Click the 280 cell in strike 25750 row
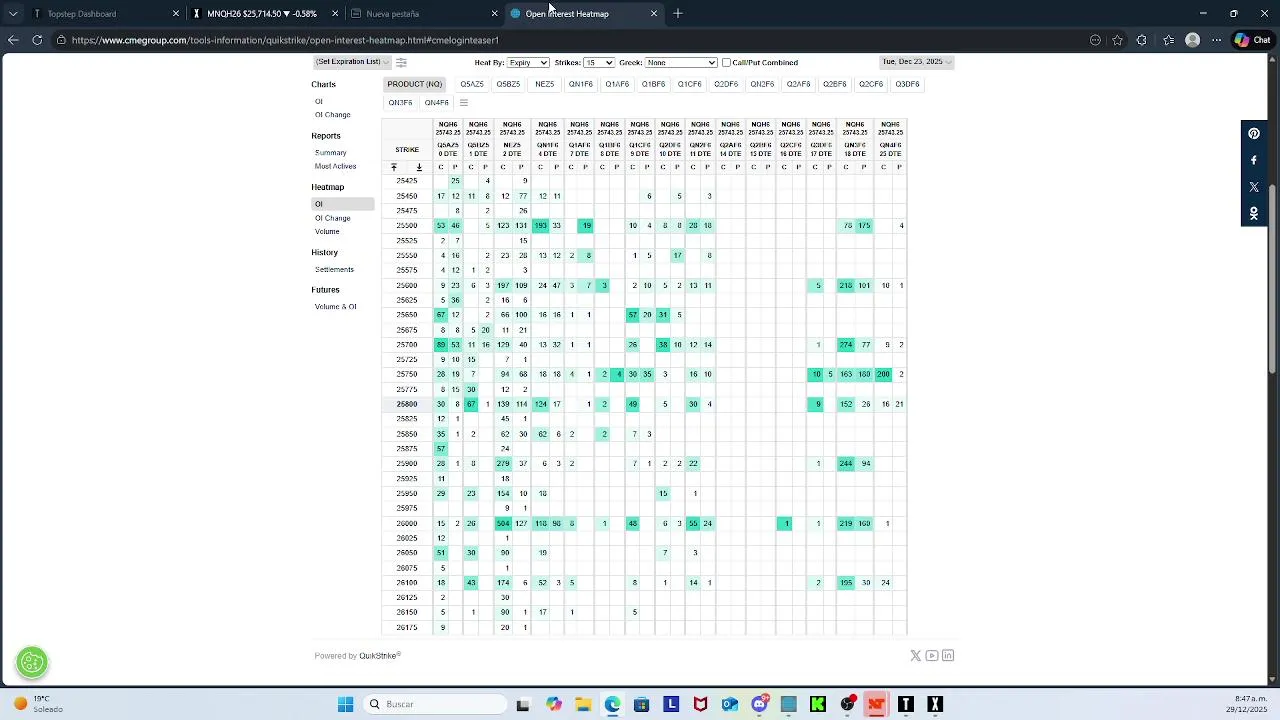1280x720 pixels. coord(883,374)
